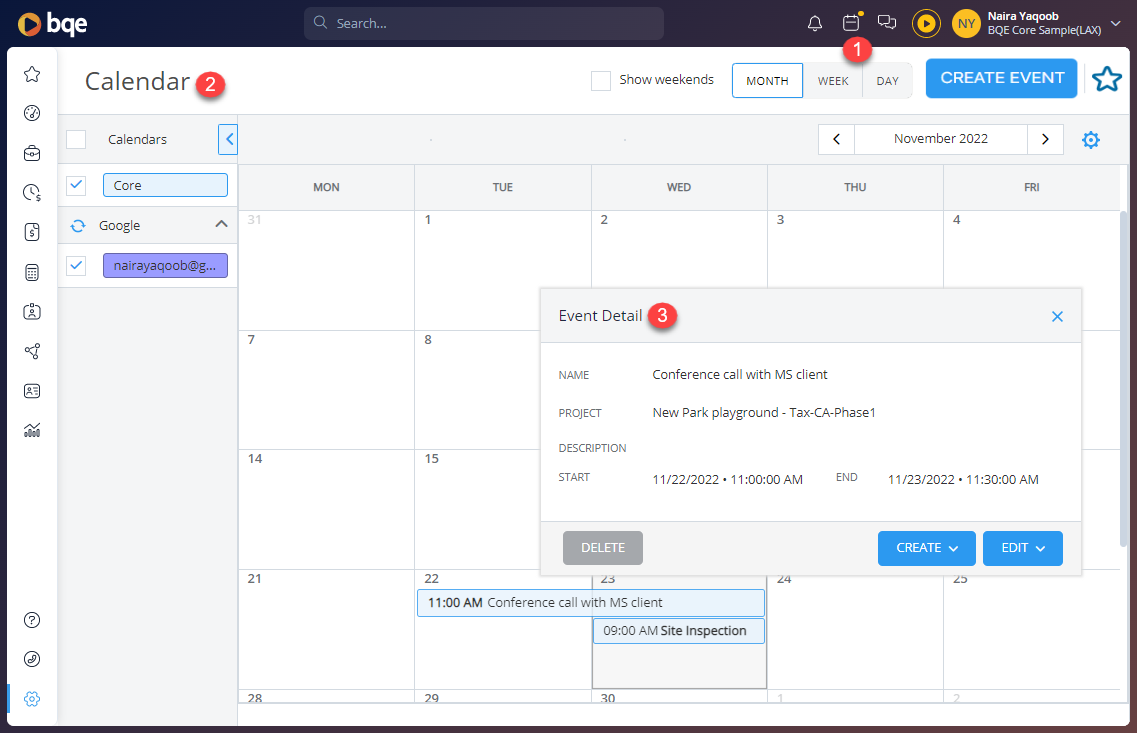The width and height of the screenshot is (1137, 733).
Task: Click the NY user avatar
Action: [966, 23]
